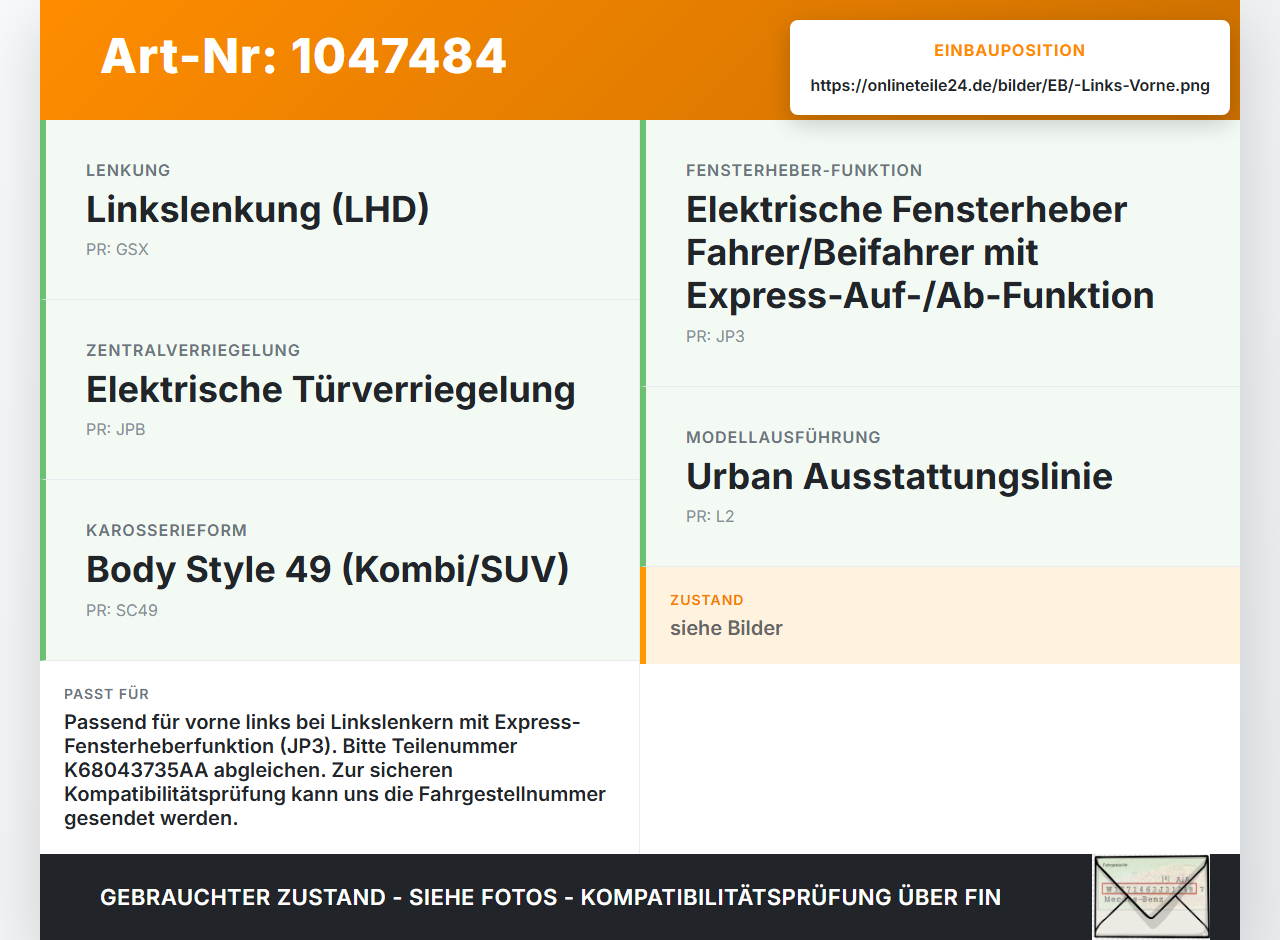This screenshot has height=940, width=1280.
Task: Click the 'KAROSSERIEFORM' category label
Action: pyautogui.click(x=166, y=531)
